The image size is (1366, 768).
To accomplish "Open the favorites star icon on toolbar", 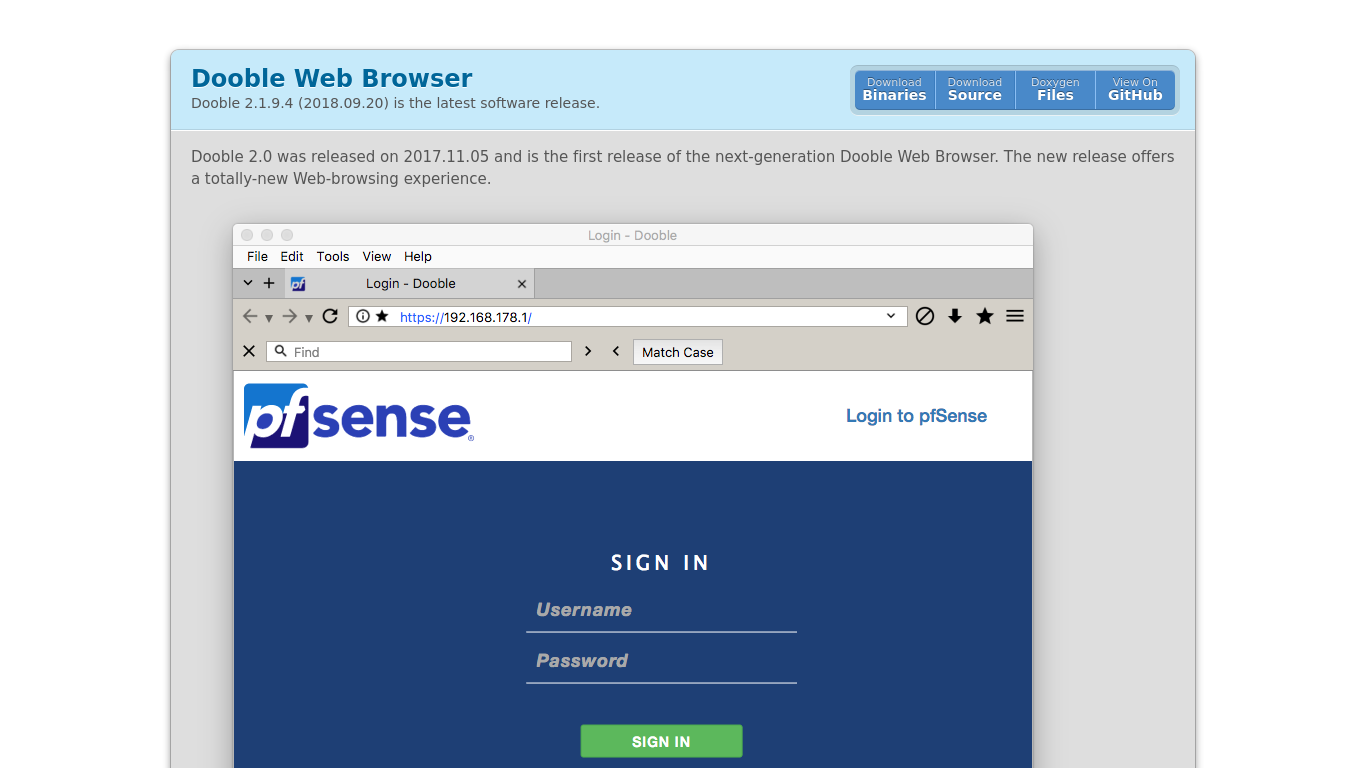I will (984, 316).
